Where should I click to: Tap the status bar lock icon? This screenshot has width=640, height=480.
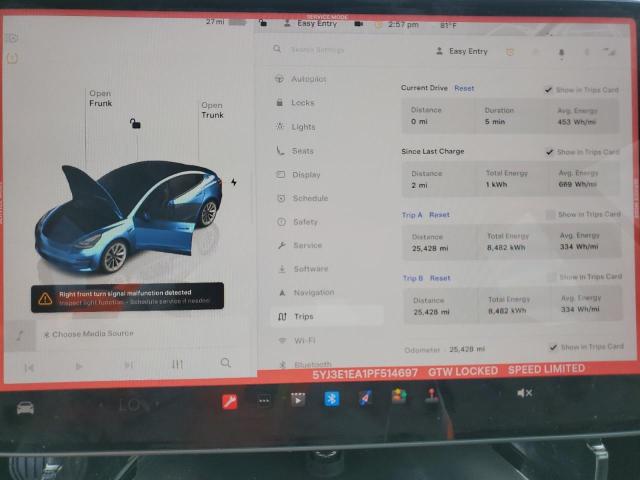263,23
